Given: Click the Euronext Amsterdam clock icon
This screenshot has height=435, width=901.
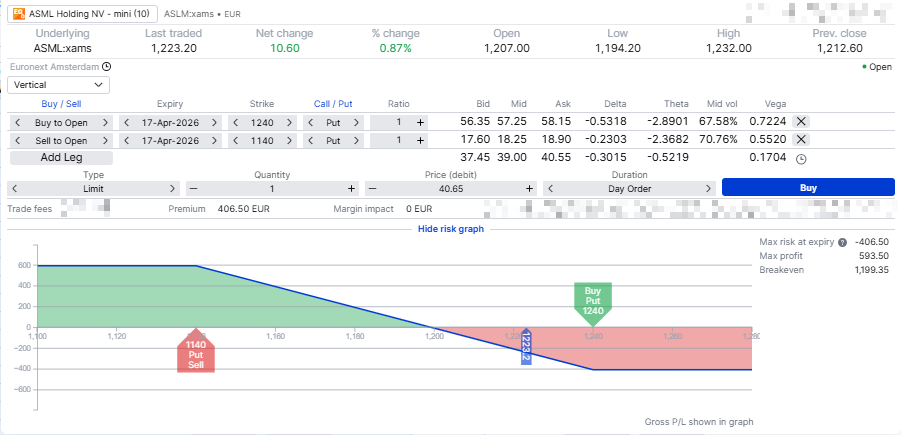Looking at the screenshot, I should [x=106, y=67].
